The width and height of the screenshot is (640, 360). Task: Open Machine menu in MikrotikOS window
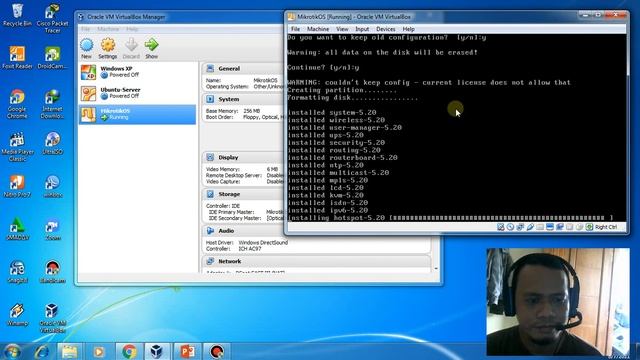pyautogui.click(x=318, y=29)
